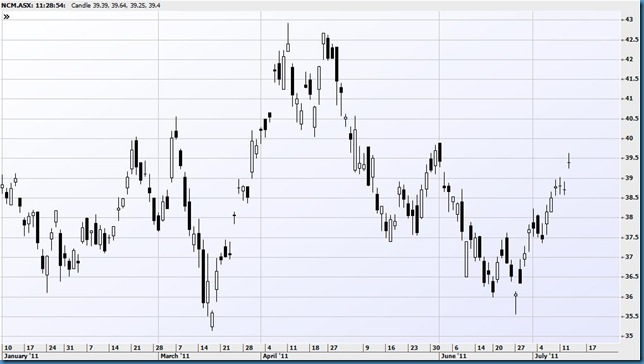Select the 38.5 price axis label
Viewport: 644px width, 364px height.
(632, 198)
